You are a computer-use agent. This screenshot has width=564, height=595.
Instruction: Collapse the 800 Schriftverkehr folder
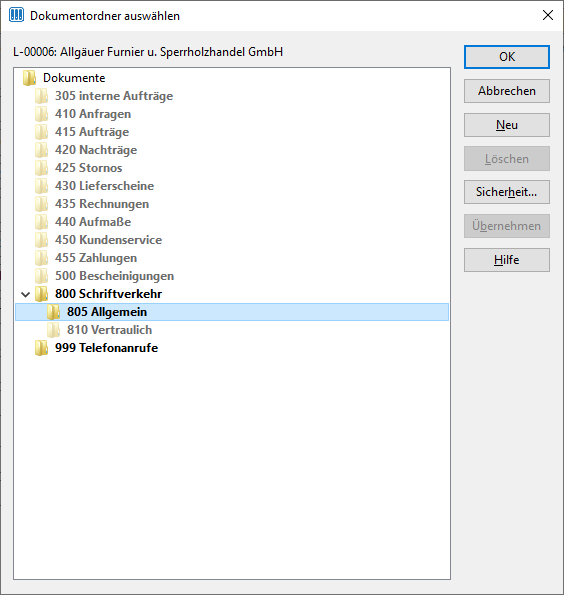coord(25,294)
